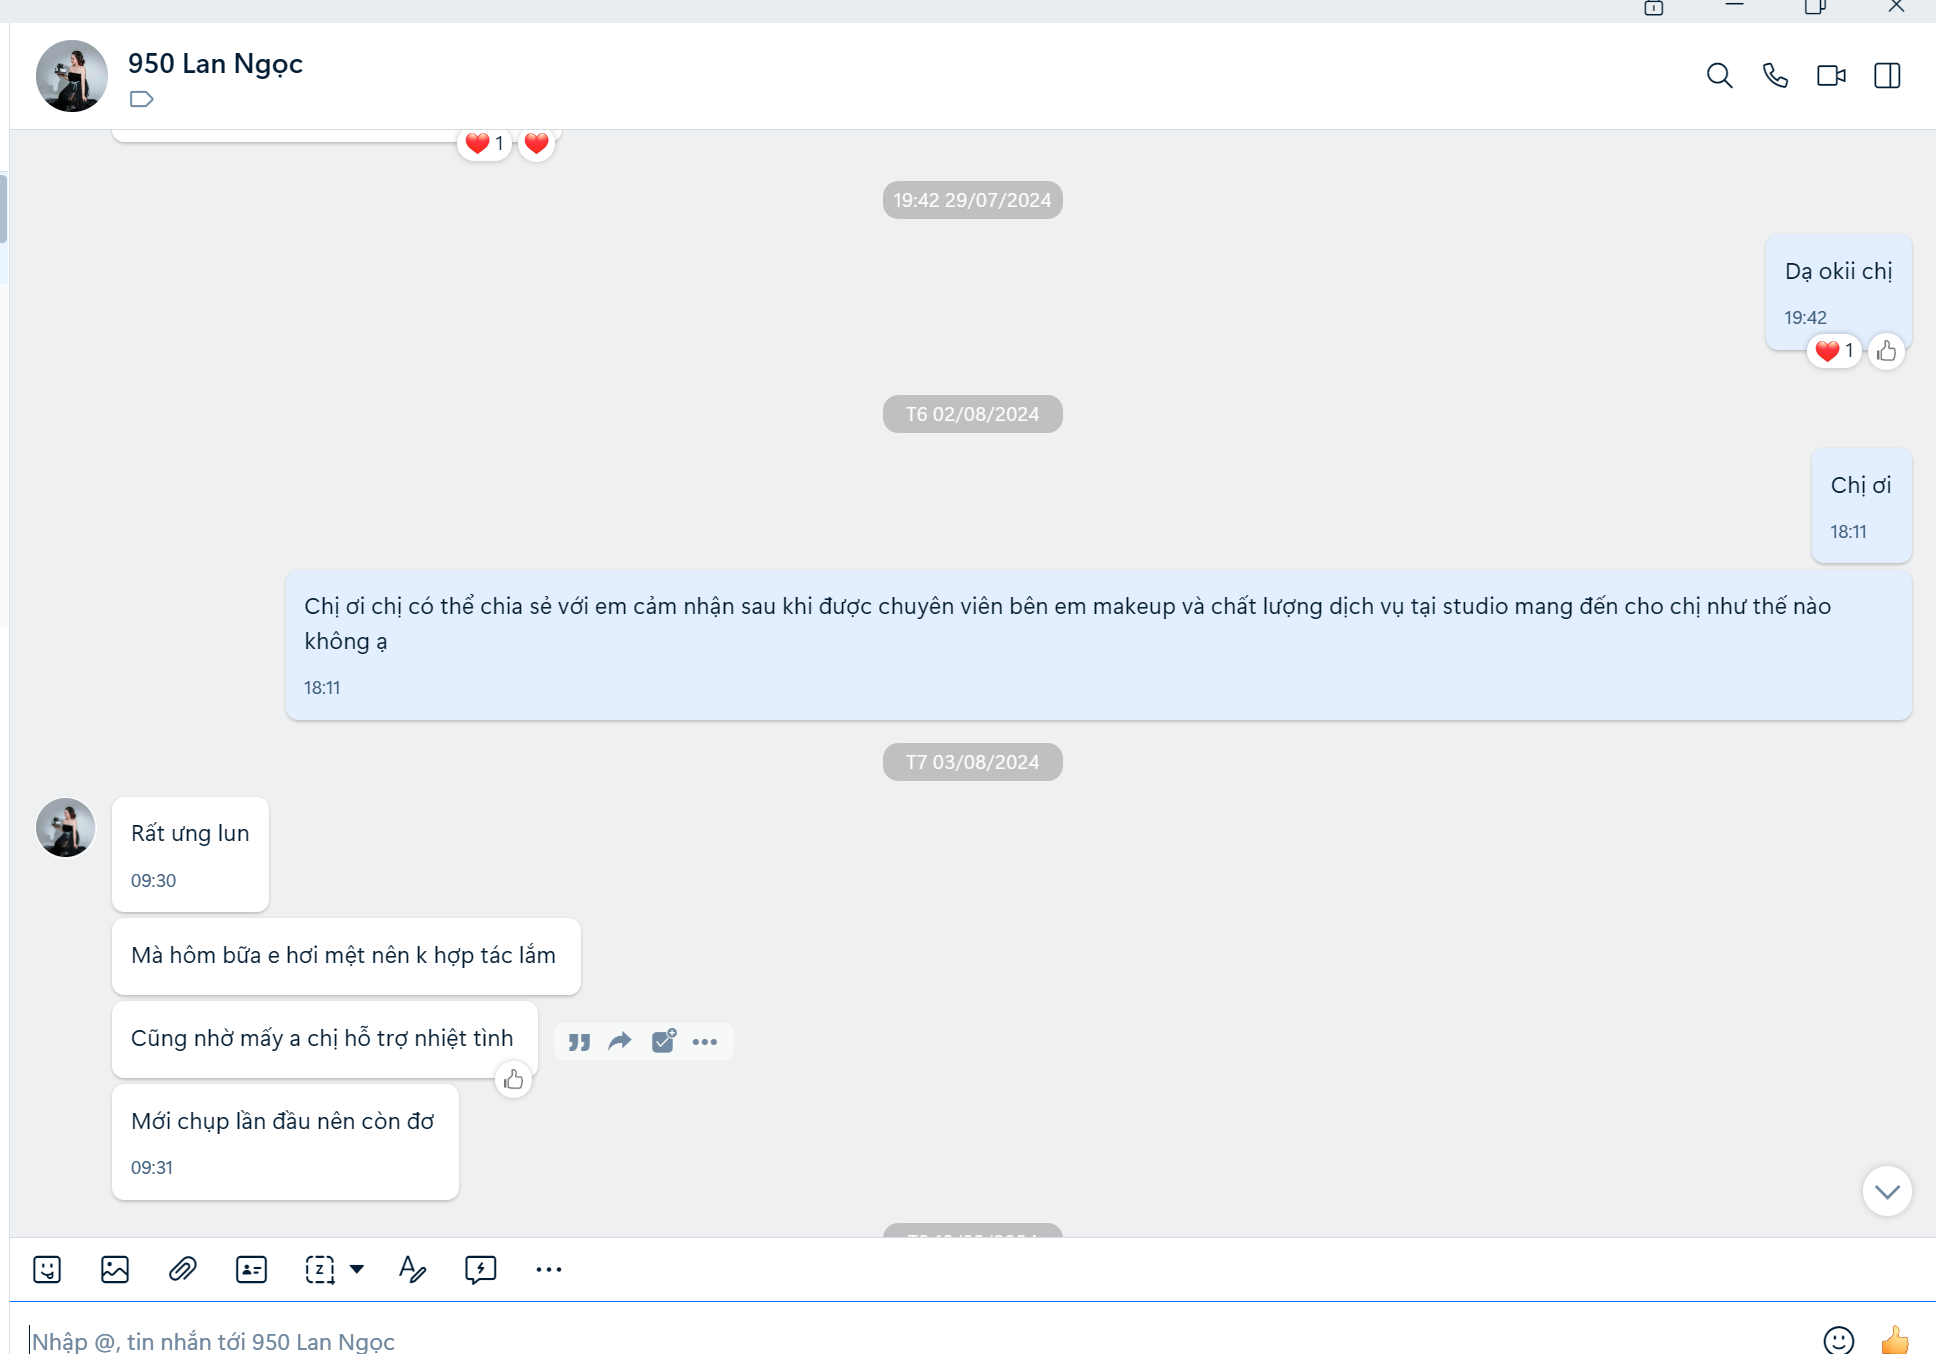Image resolution: width=1936 pixels, height=1354 pixels.
Task: Search messages in this conversation
Action: pyautogui.click(x=1719, y=76)
